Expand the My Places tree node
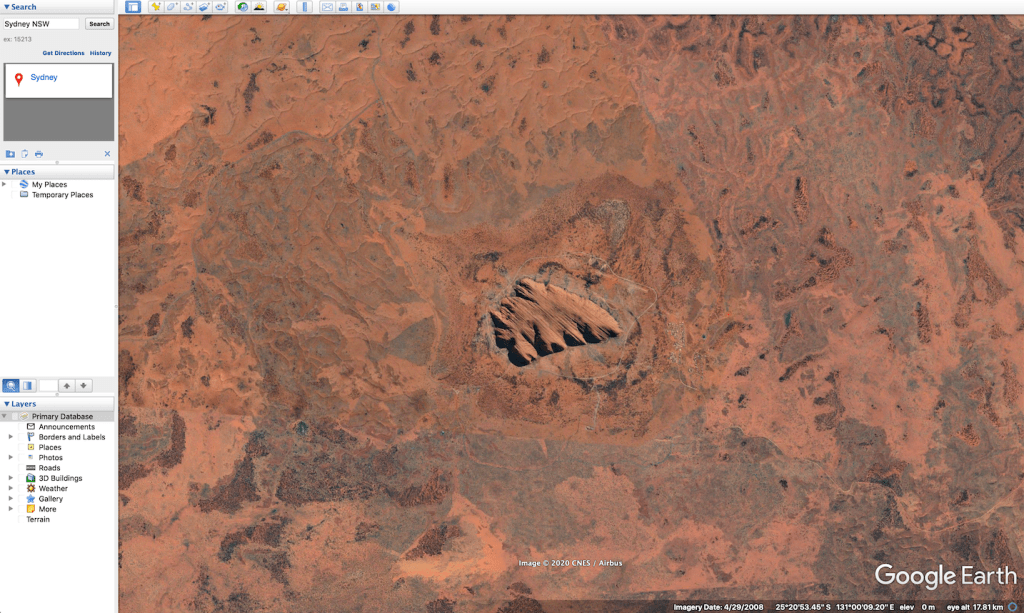The height and width of the screenshot is (613, 1024). point(4,185)
